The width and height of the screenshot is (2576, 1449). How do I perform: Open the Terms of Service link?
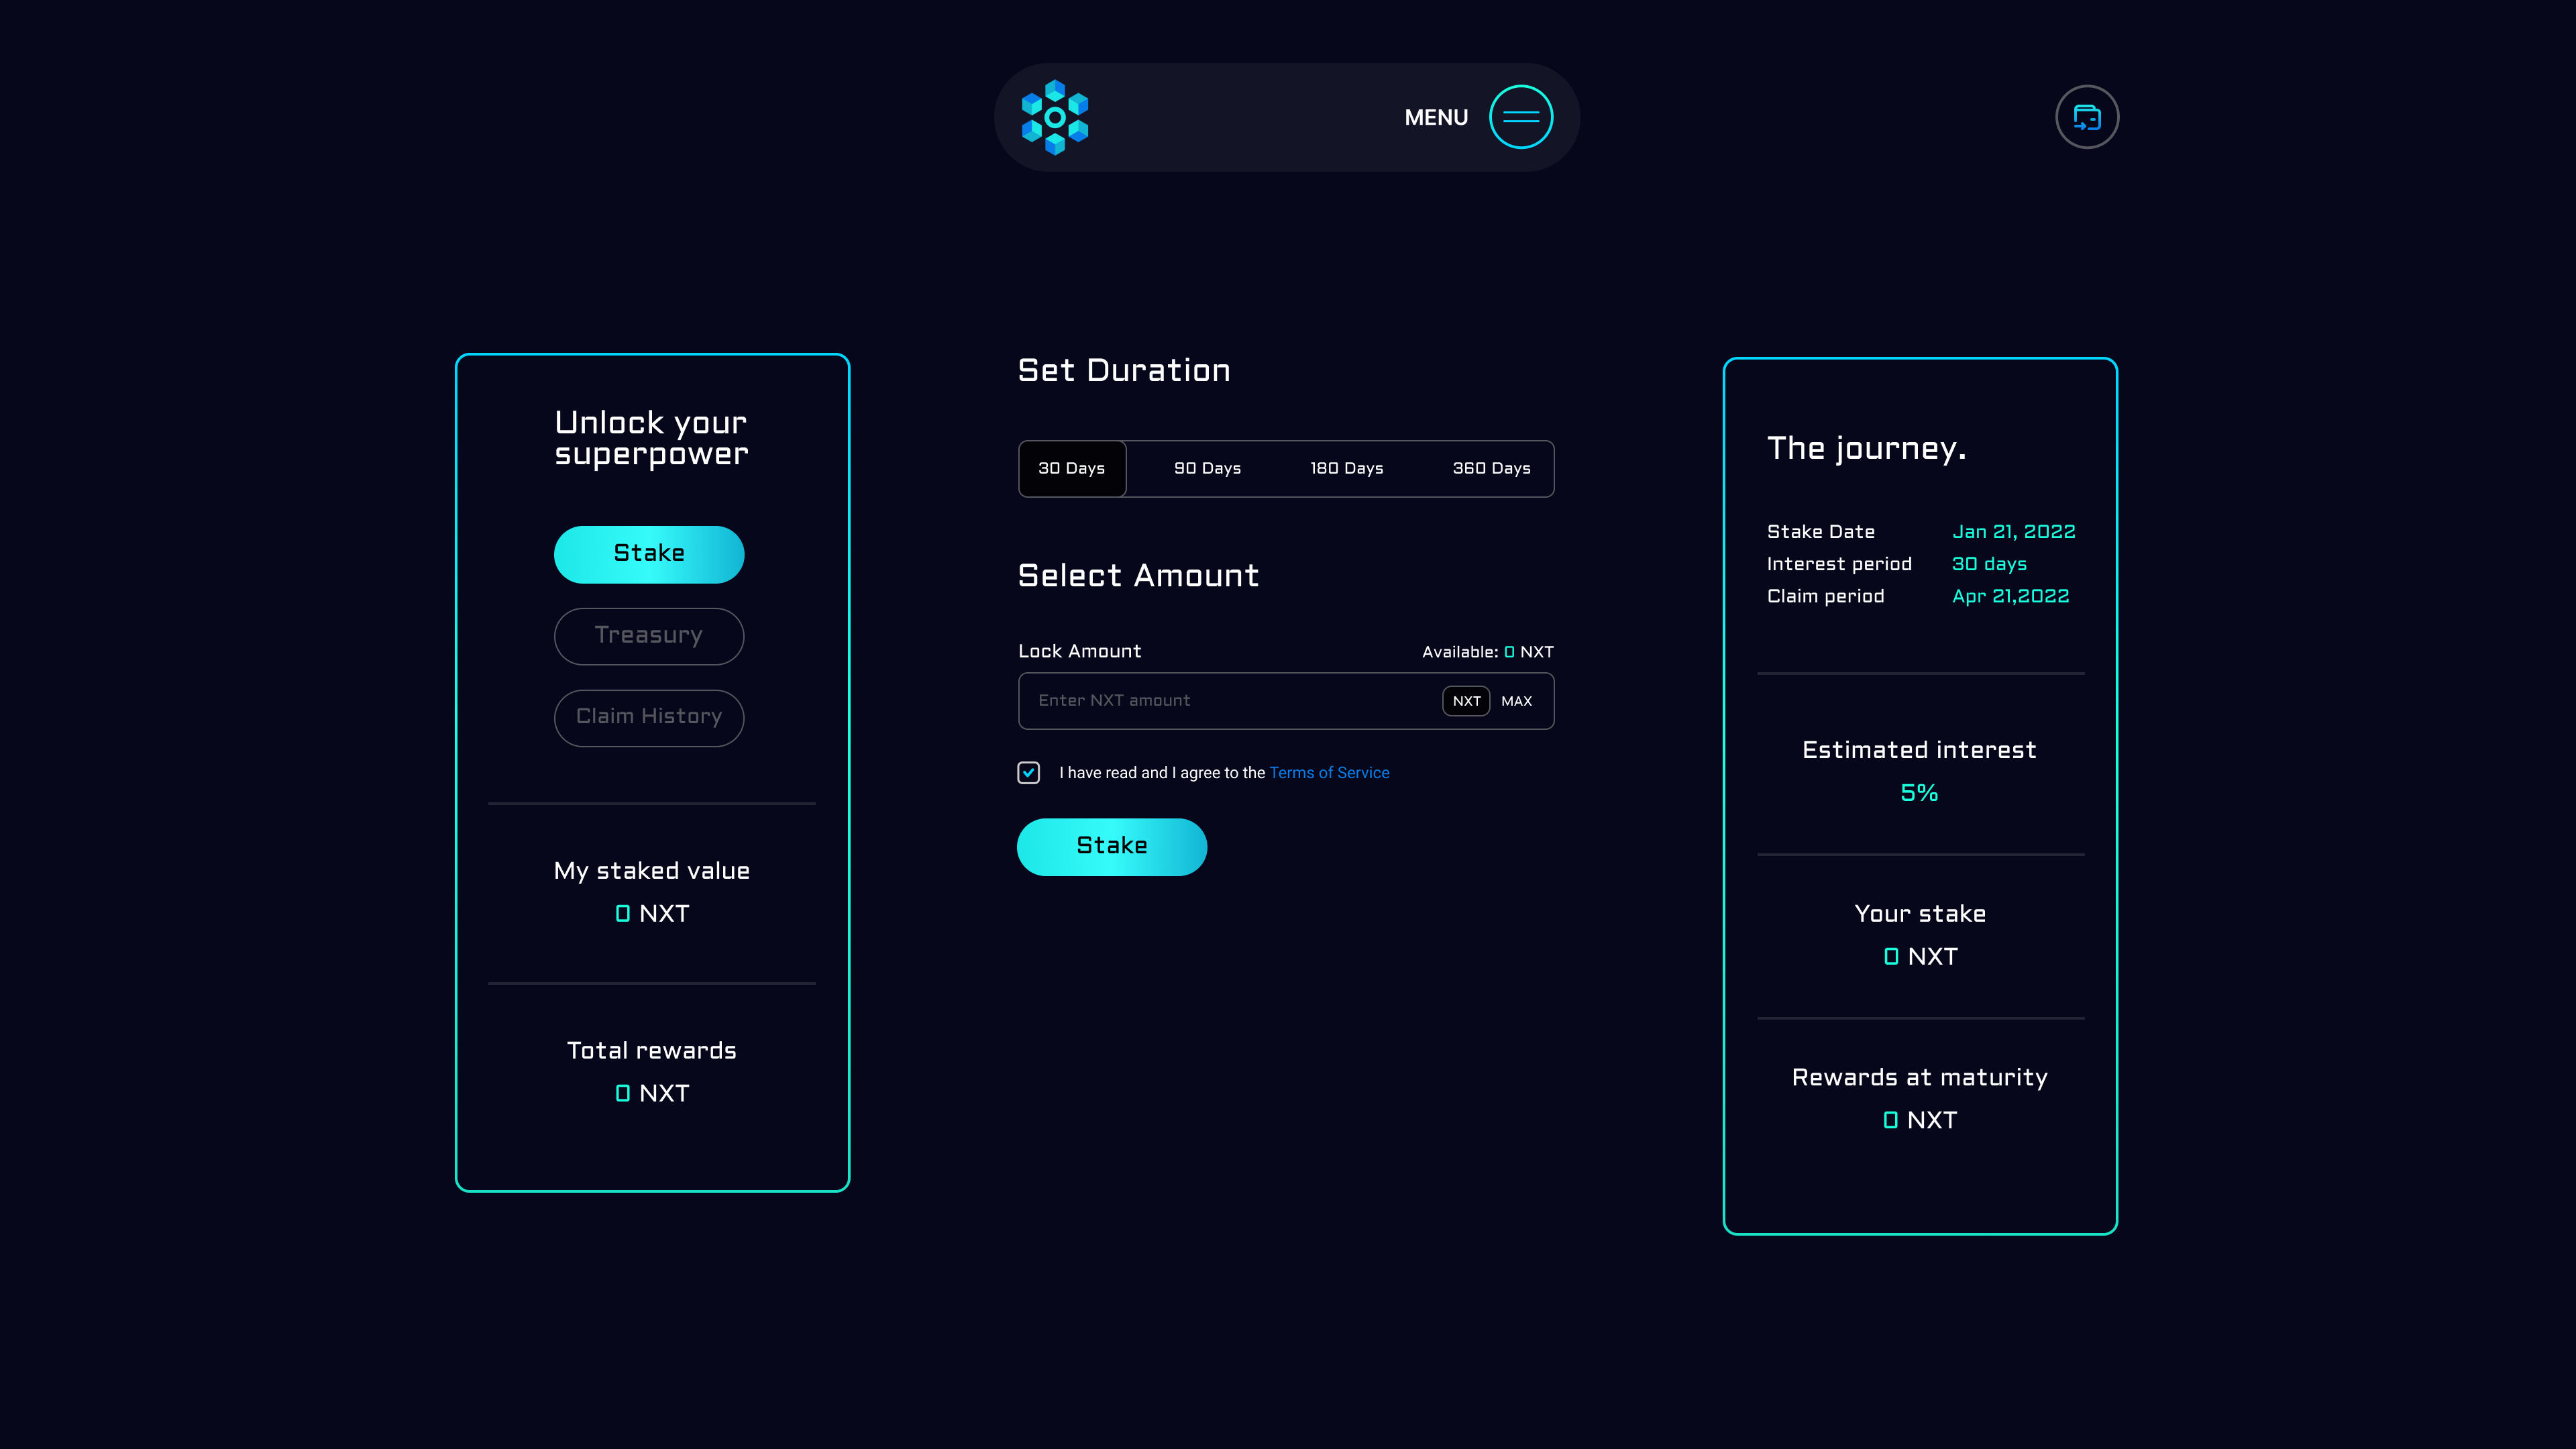pos(1329,773)
